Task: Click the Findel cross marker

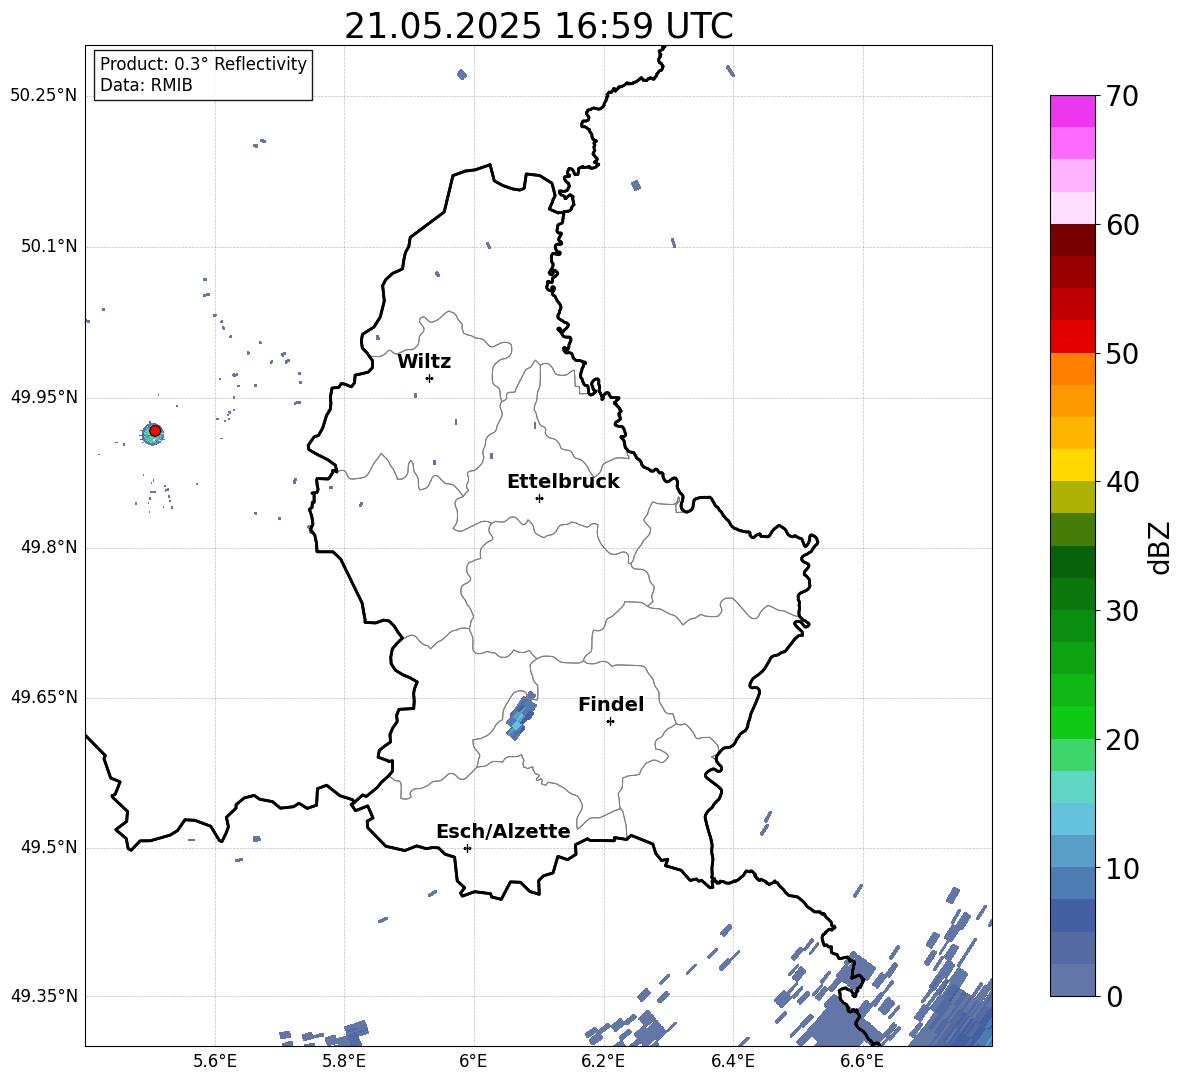Action: click(x=610, y=722)
